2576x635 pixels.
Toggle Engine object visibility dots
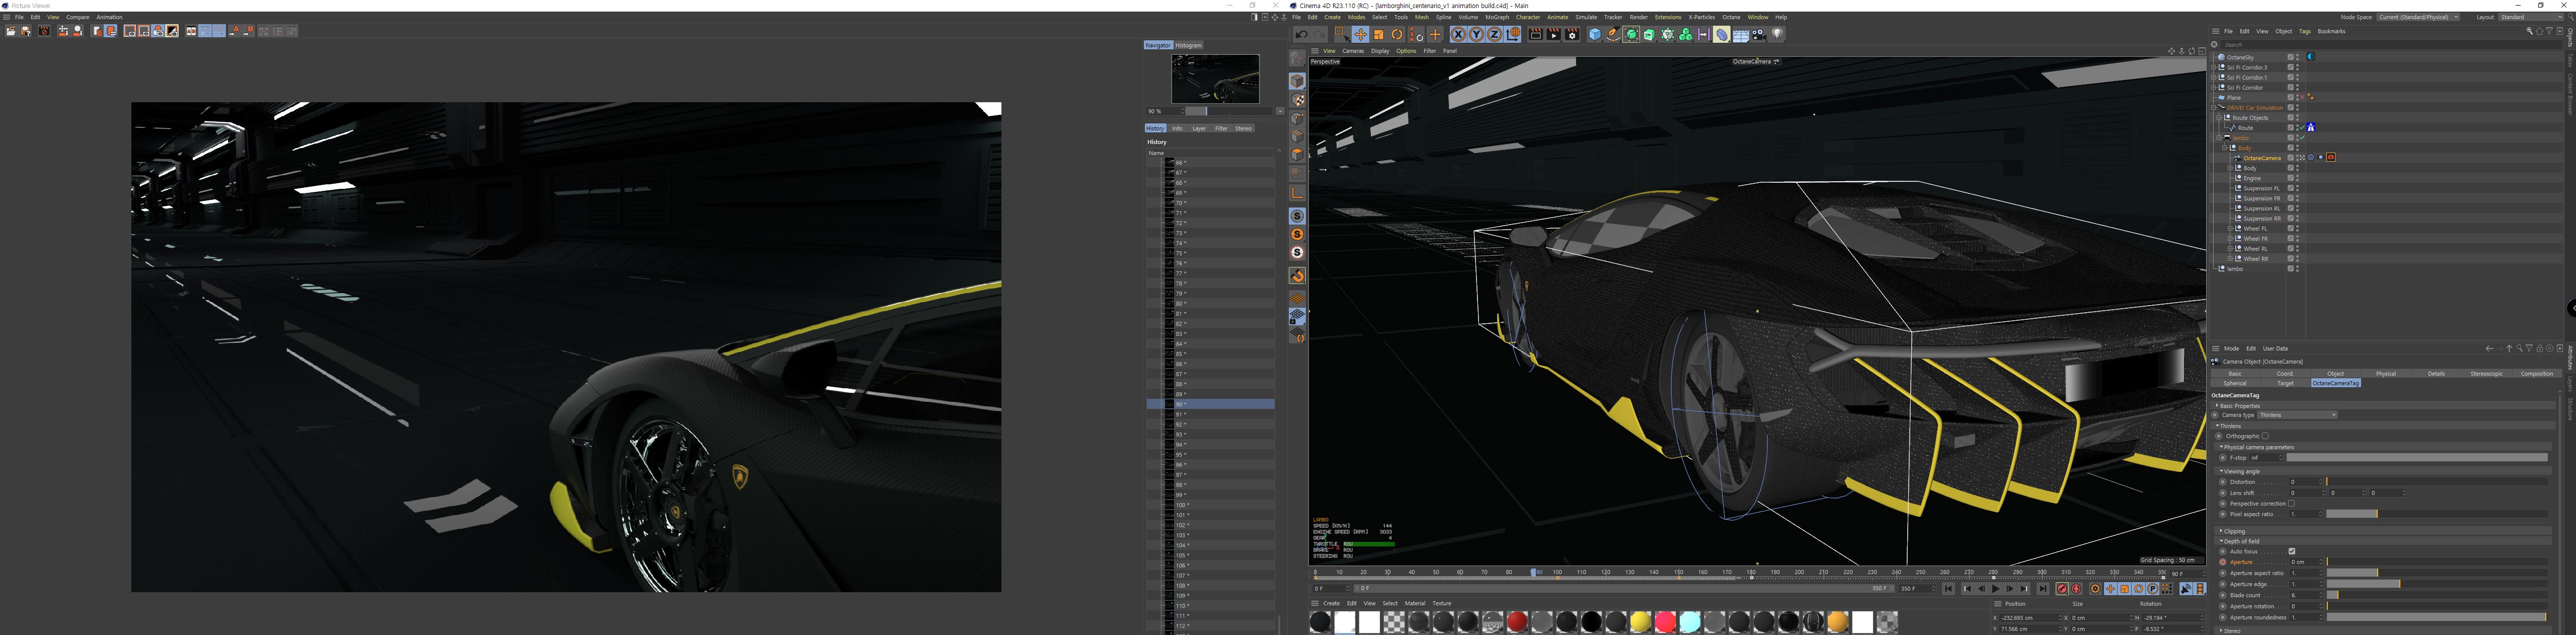[2298, 178]
